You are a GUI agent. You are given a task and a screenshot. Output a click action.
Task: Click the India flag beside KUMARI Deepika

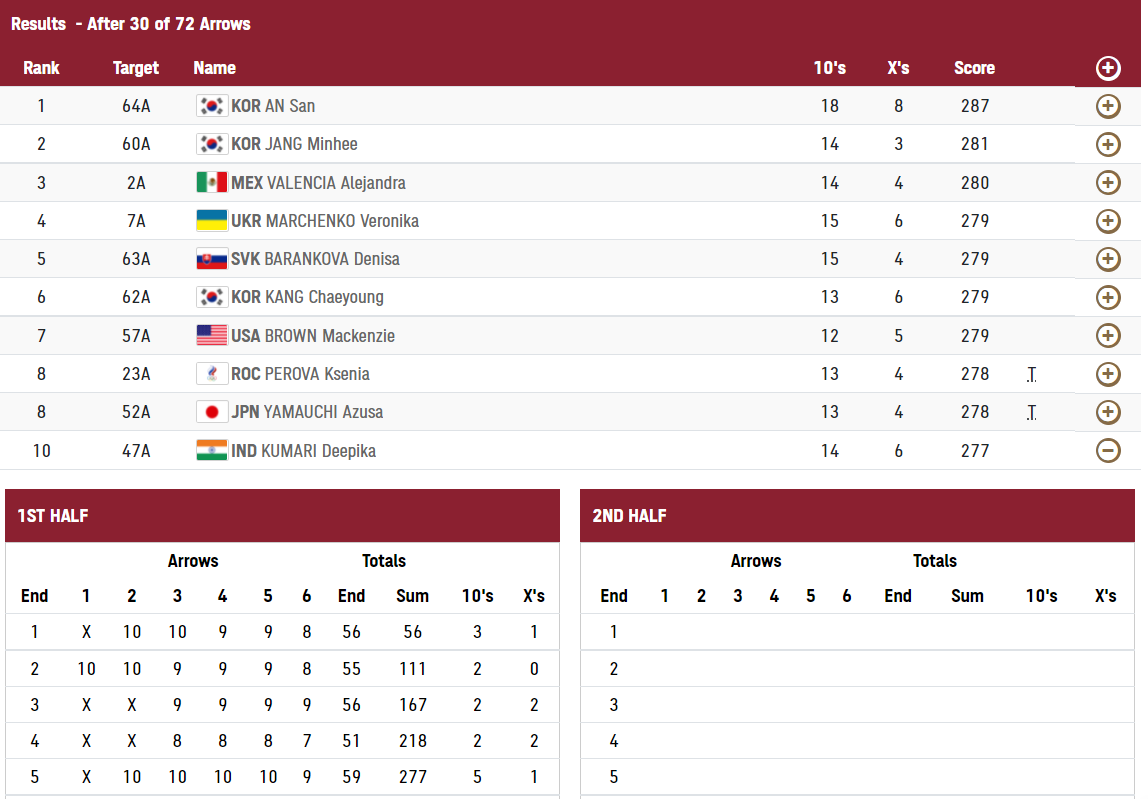212,450
